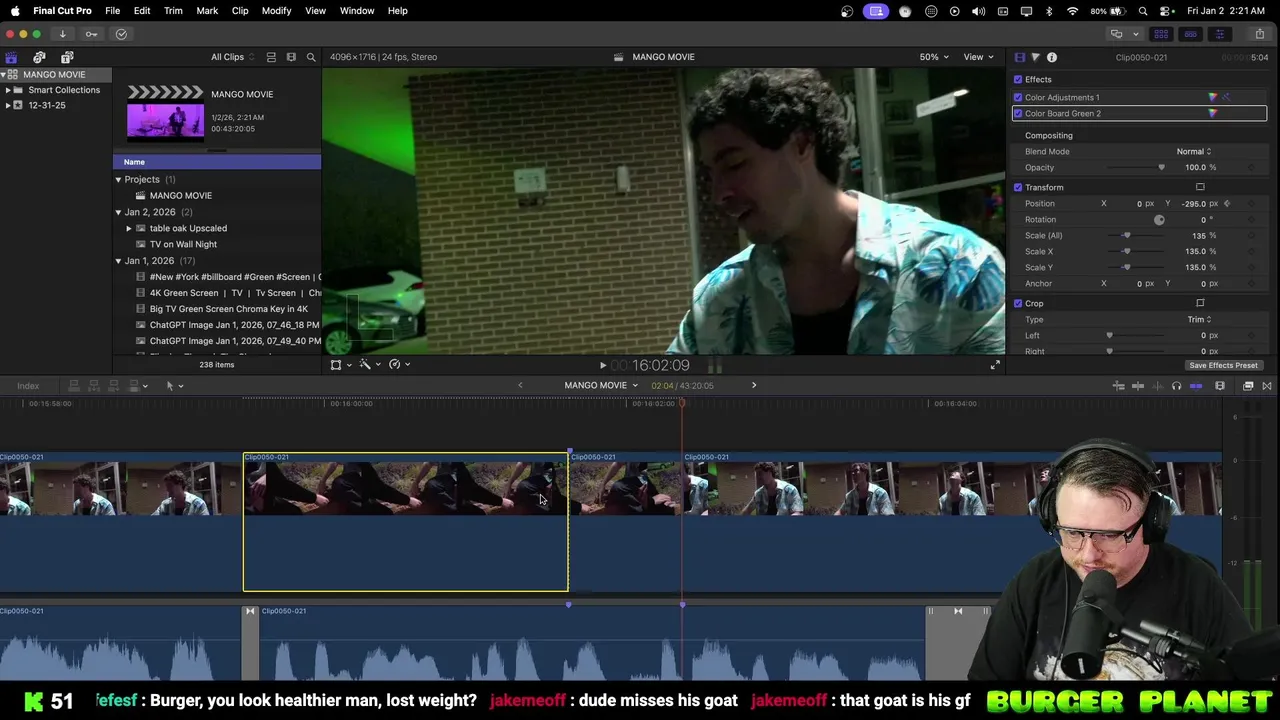
Task: Uncheck the Transform checkbox
Action: click(1018, 187)
